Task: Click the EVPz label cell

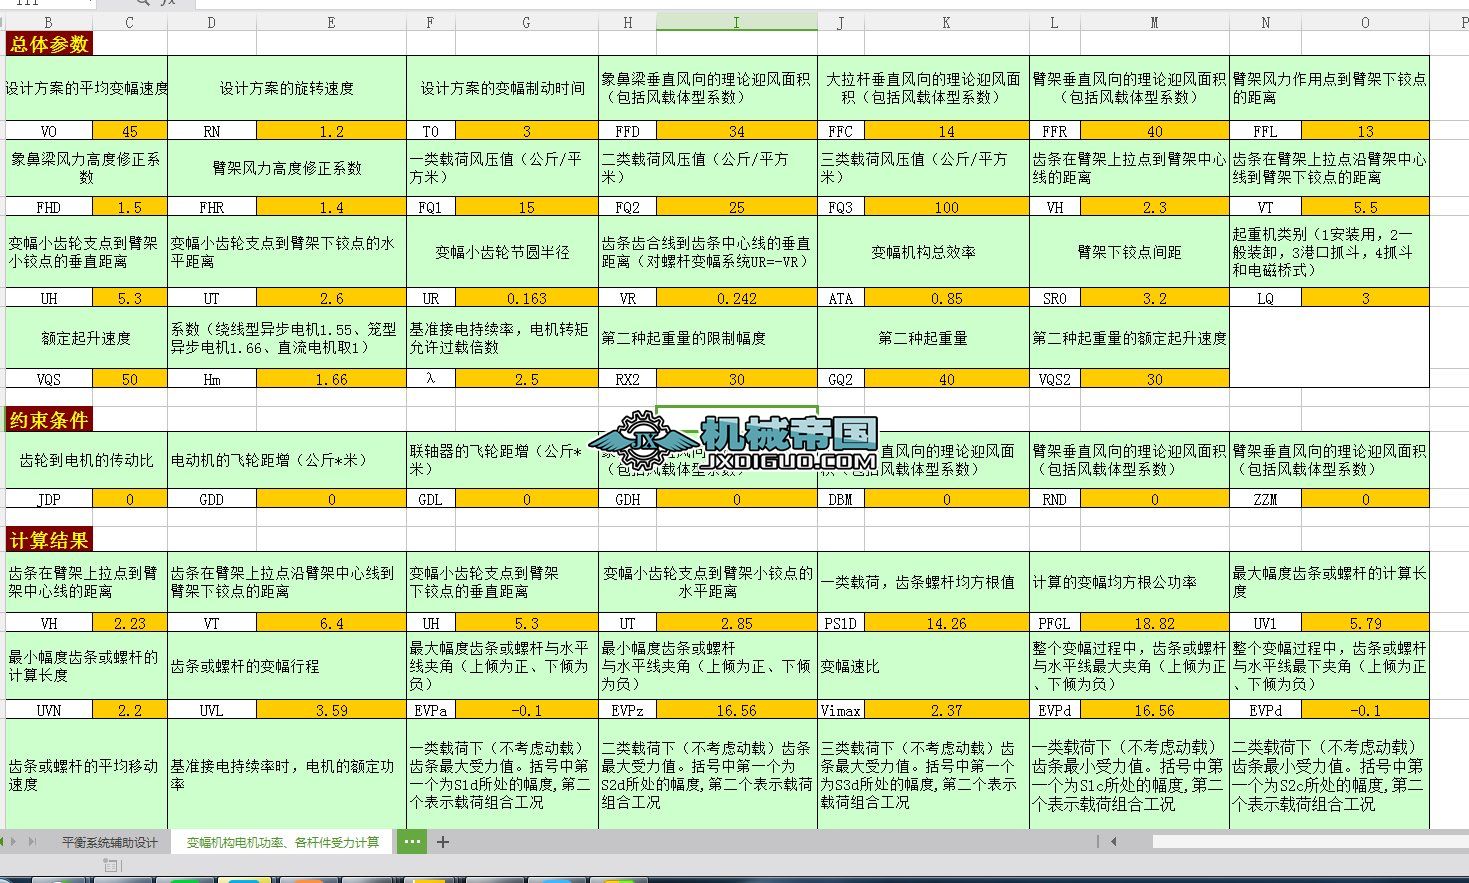Action: 628,710
